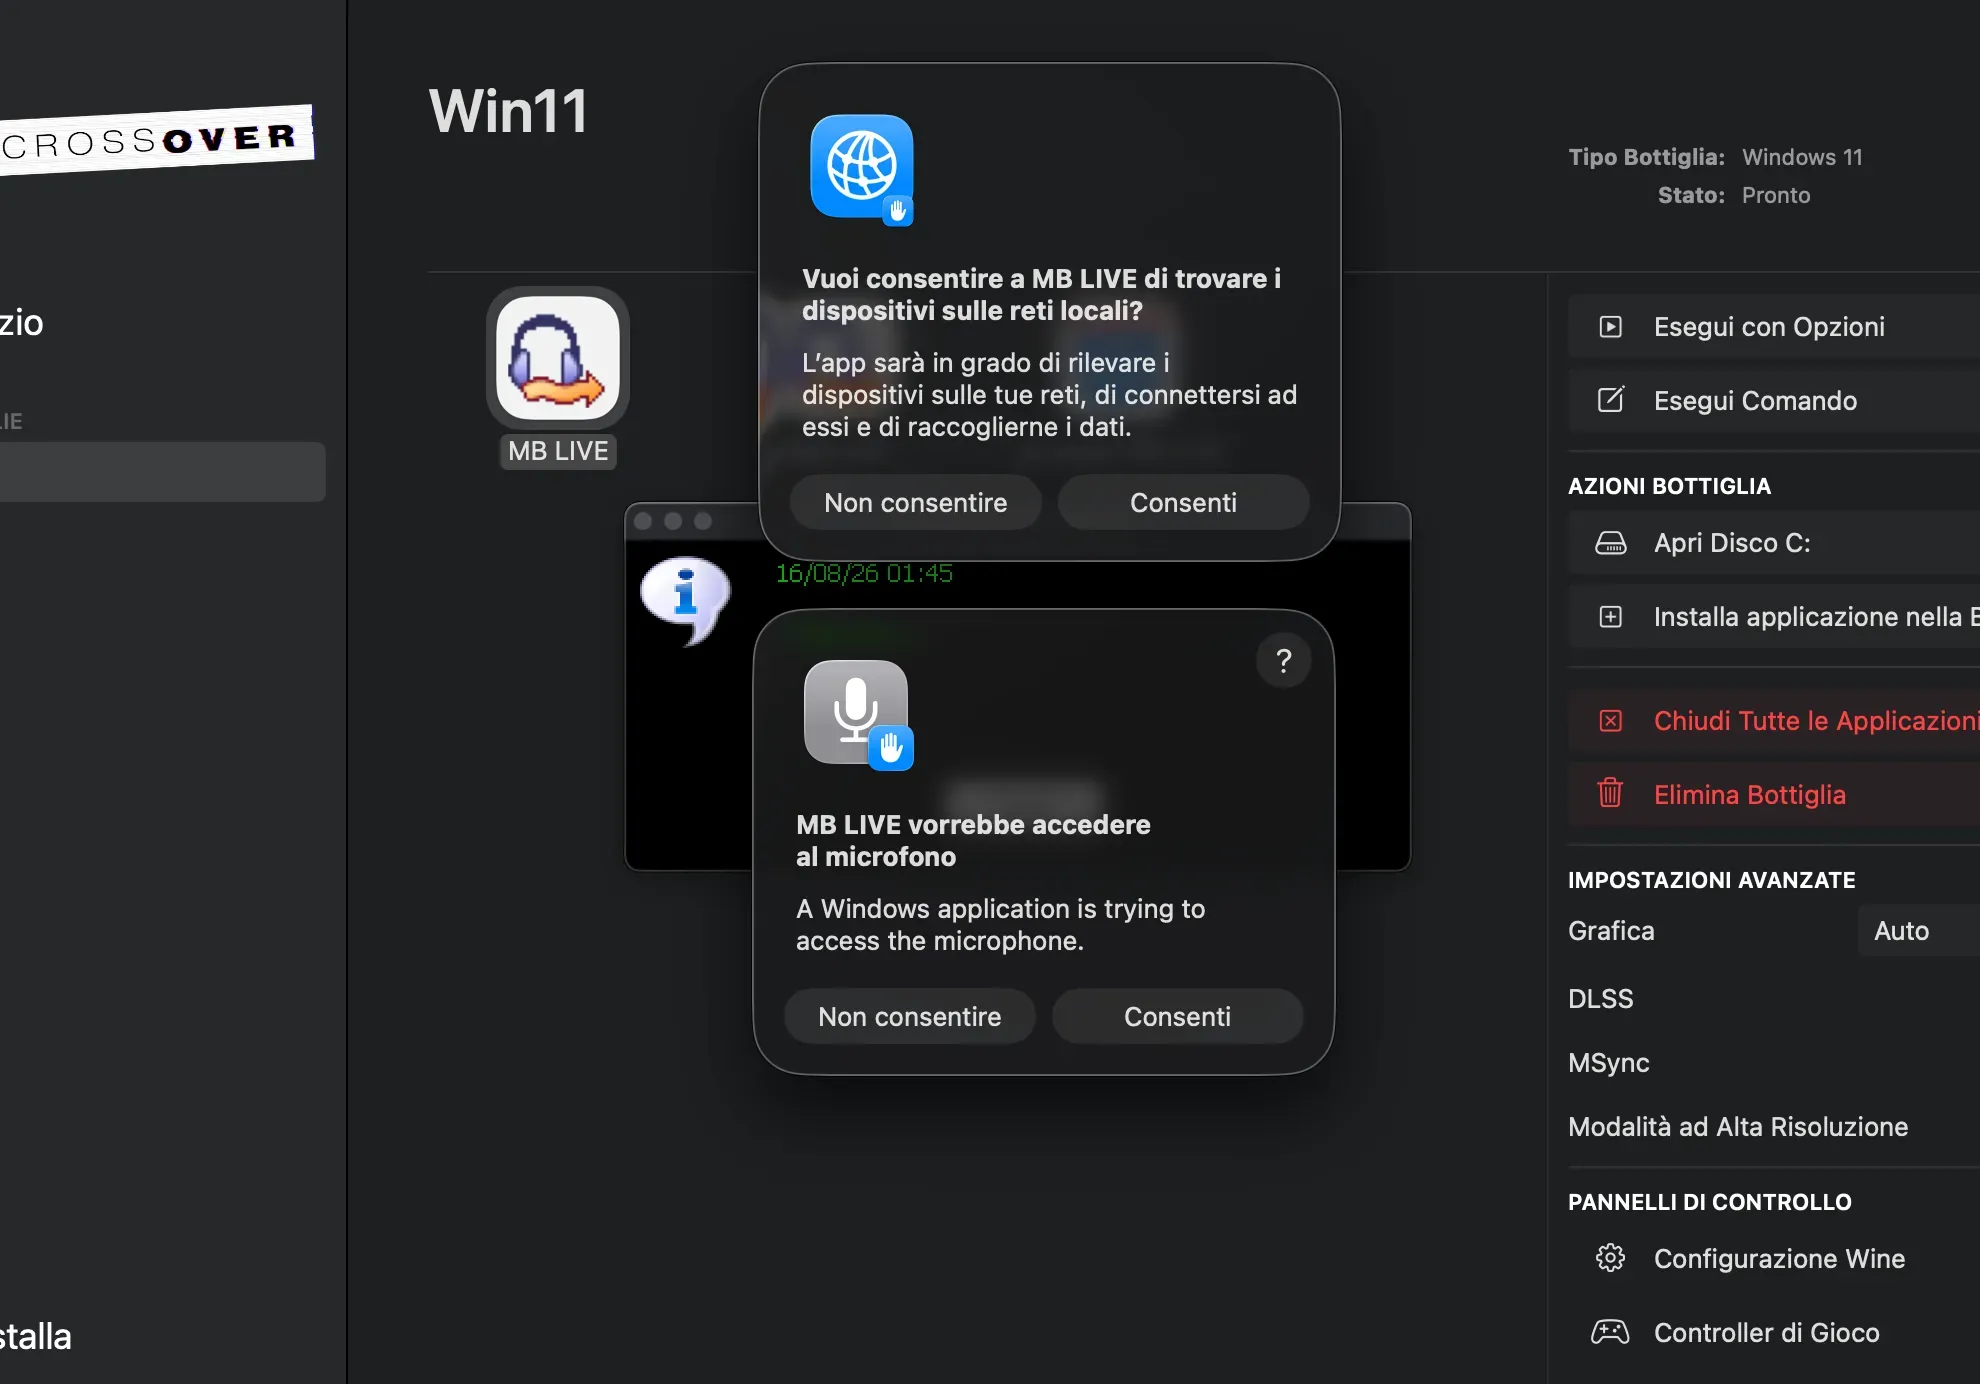Click Elimina Bottiglia label
The height and width of the screenshot is (1384, 1980).
tap(1750, 795)
